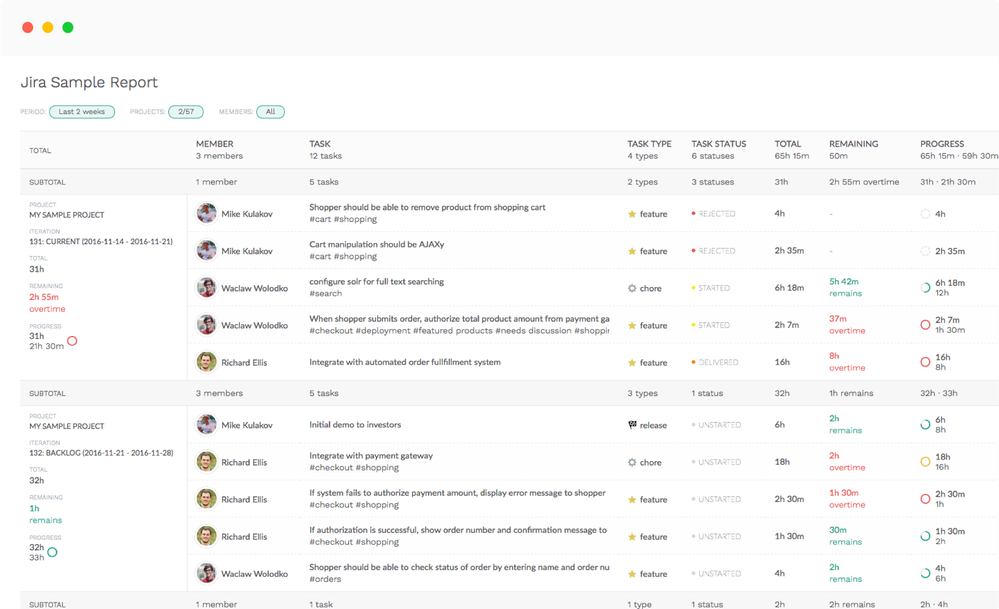Click the 'Jira Sample Report' title
Image resolution: width=999 pixels, height=609 pixels.
point(89,82)
